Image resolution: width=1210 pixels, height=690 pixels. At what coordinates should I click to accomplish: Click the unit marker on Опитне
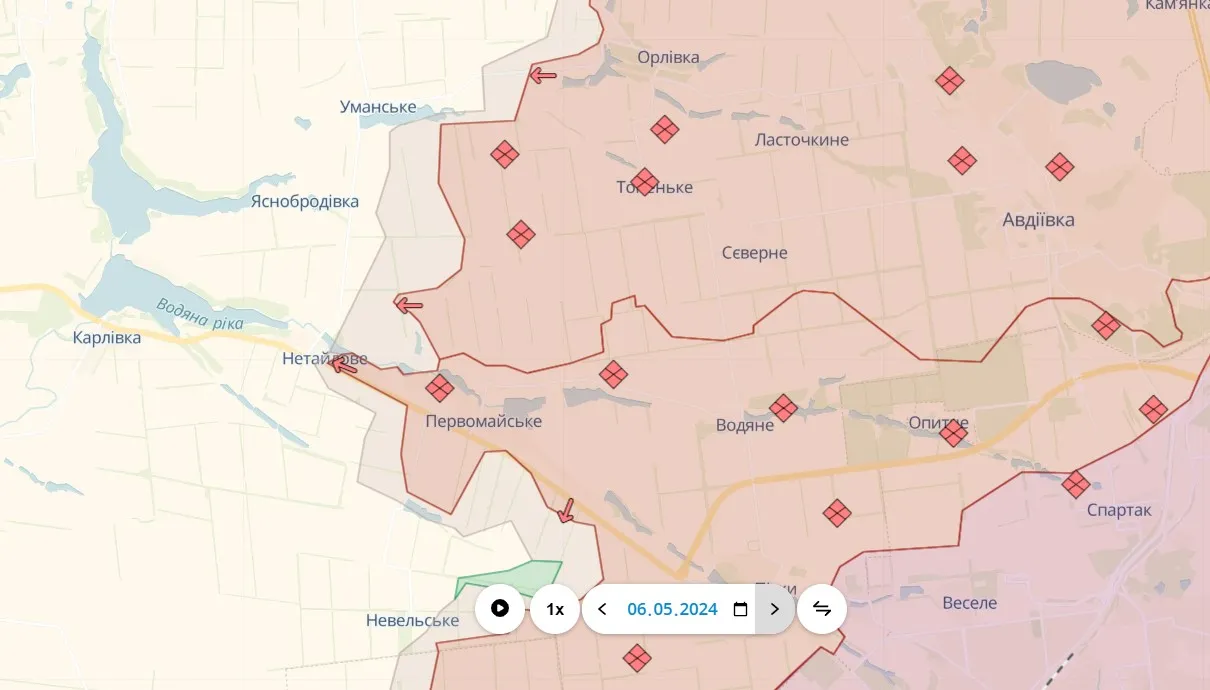[953, 432]
